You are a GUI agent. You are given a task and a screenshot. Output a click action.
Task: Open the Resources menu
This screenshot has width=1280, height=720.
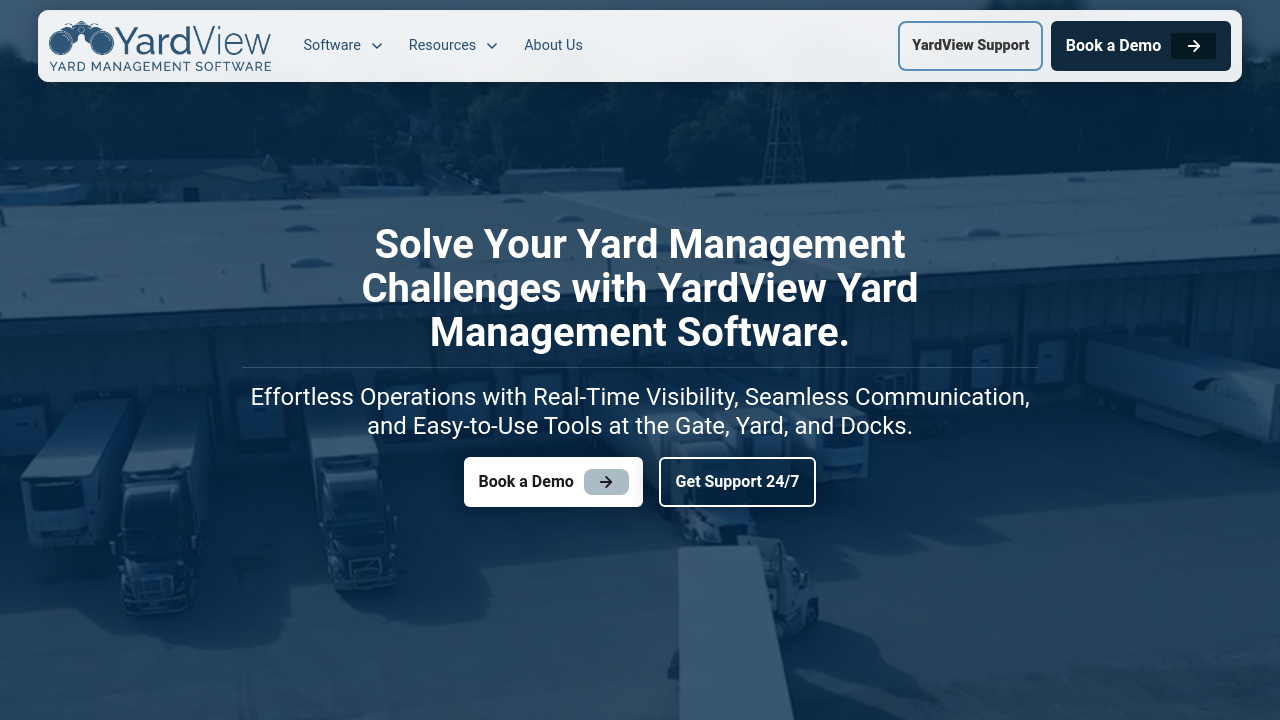click(442, 45)
